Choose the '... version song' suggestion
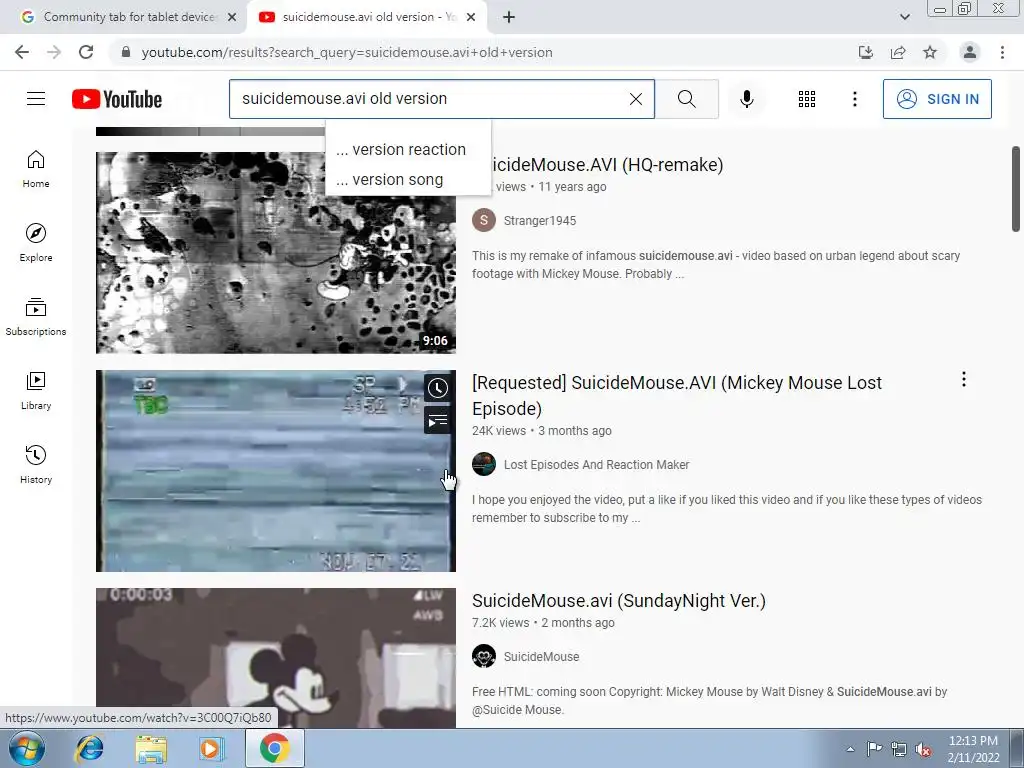 point(408,180)
